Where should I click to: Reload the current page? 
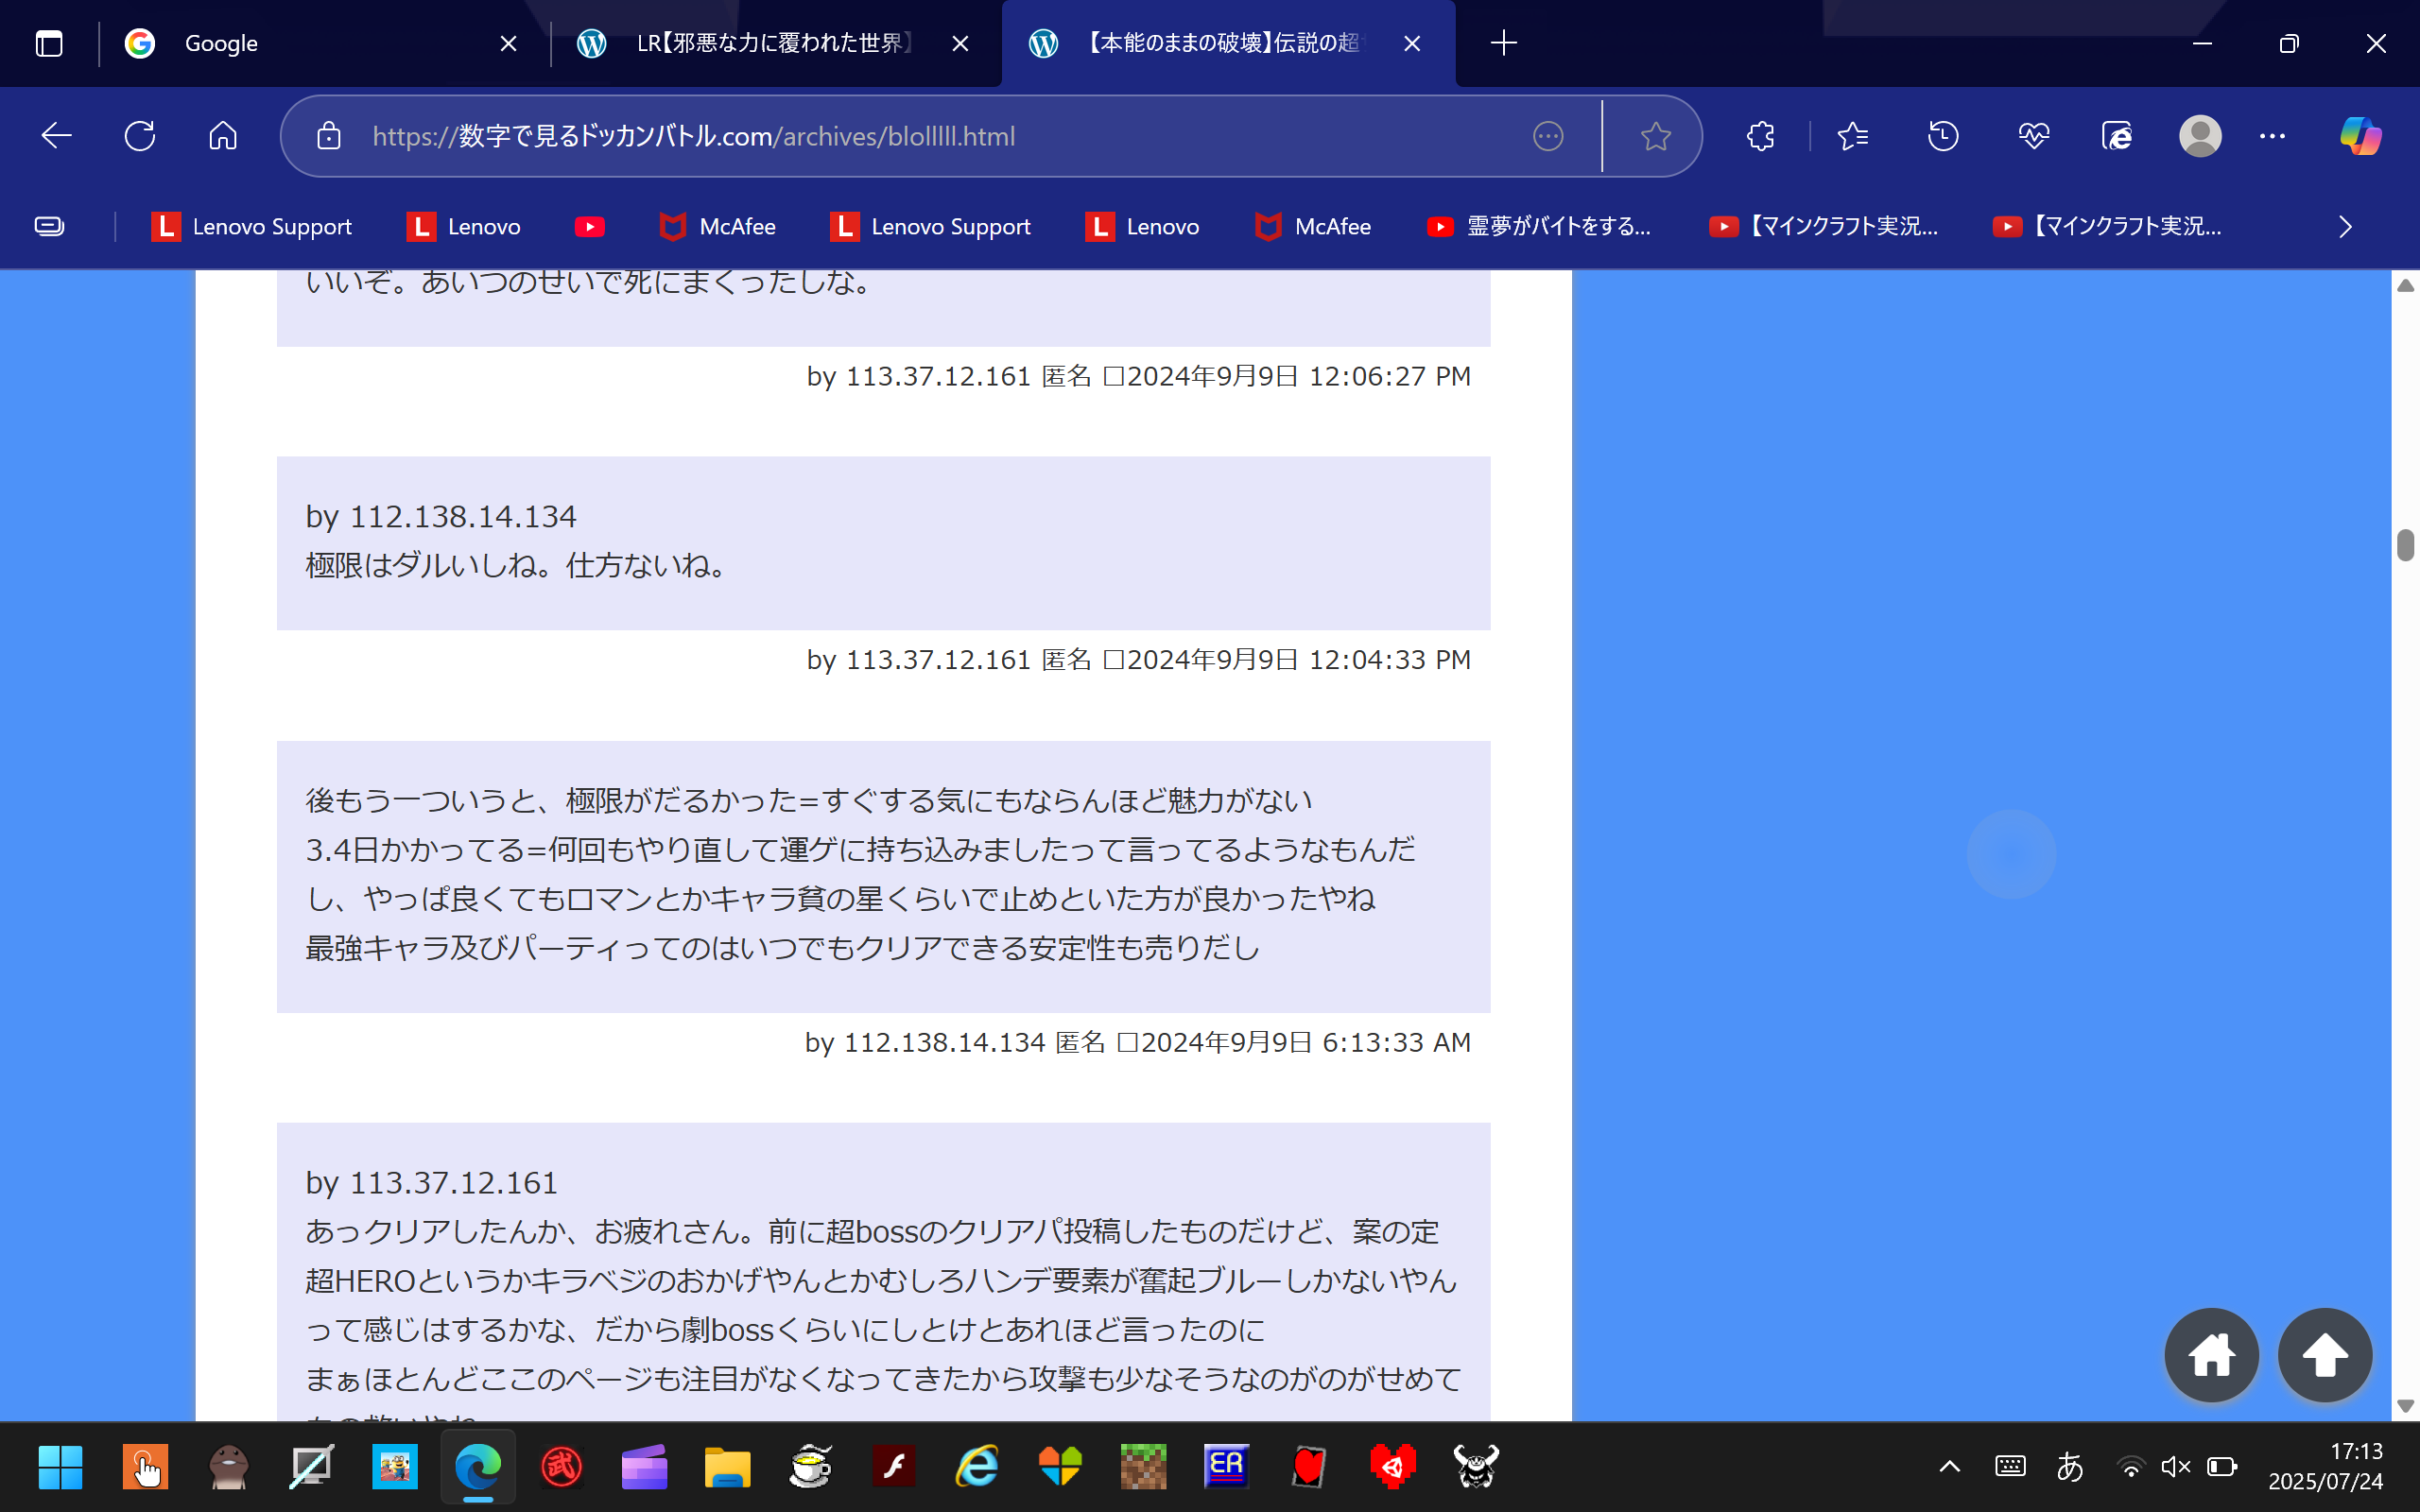coord(140,136)
